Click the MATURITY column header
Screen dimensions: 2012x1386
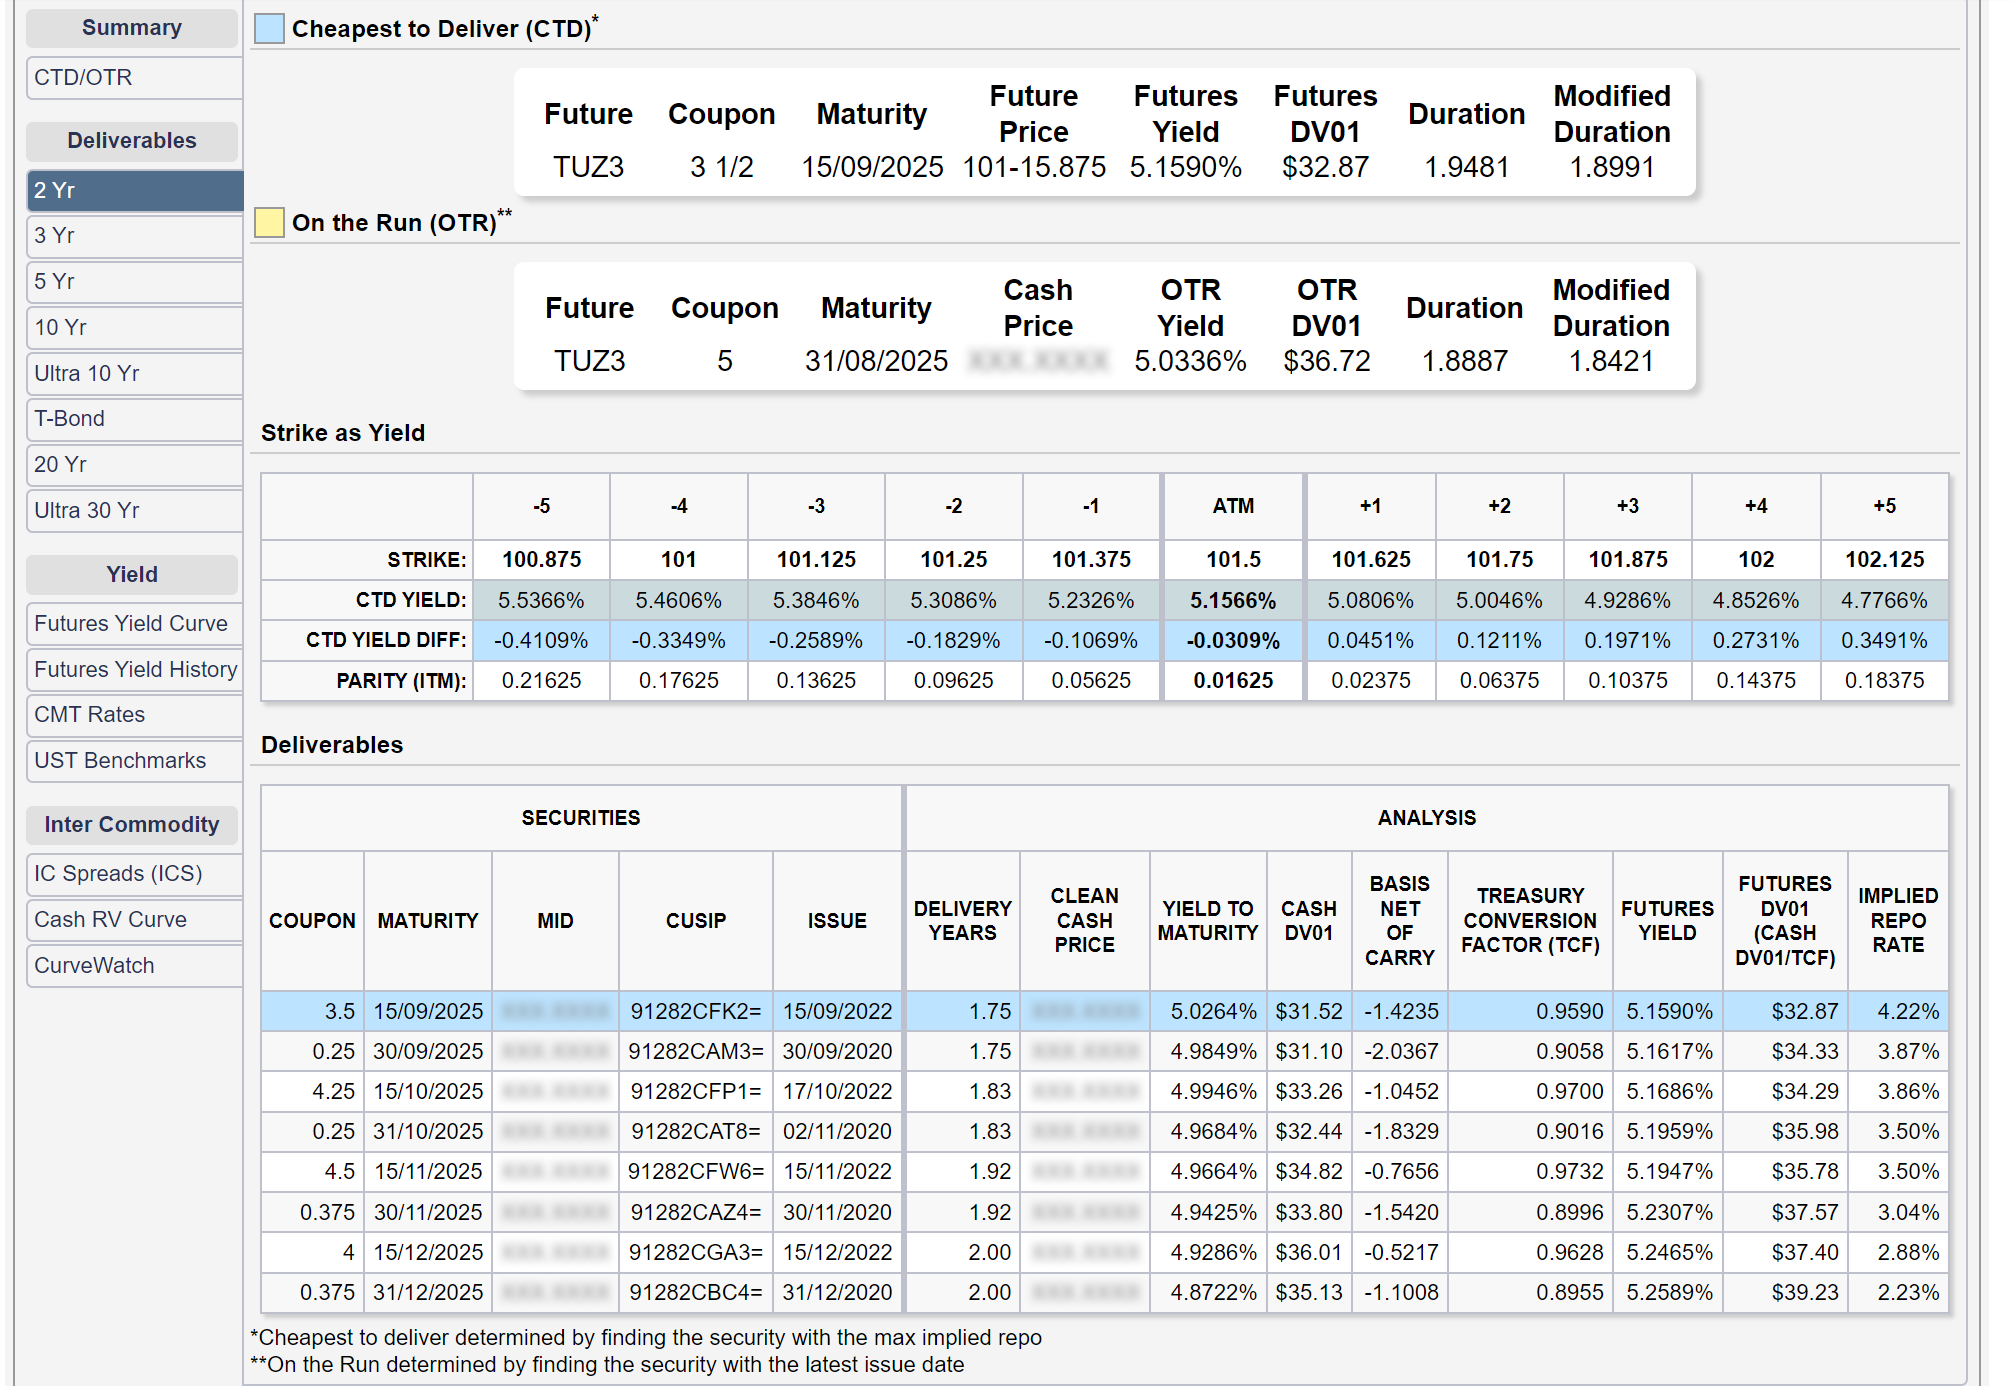(428, 921)
